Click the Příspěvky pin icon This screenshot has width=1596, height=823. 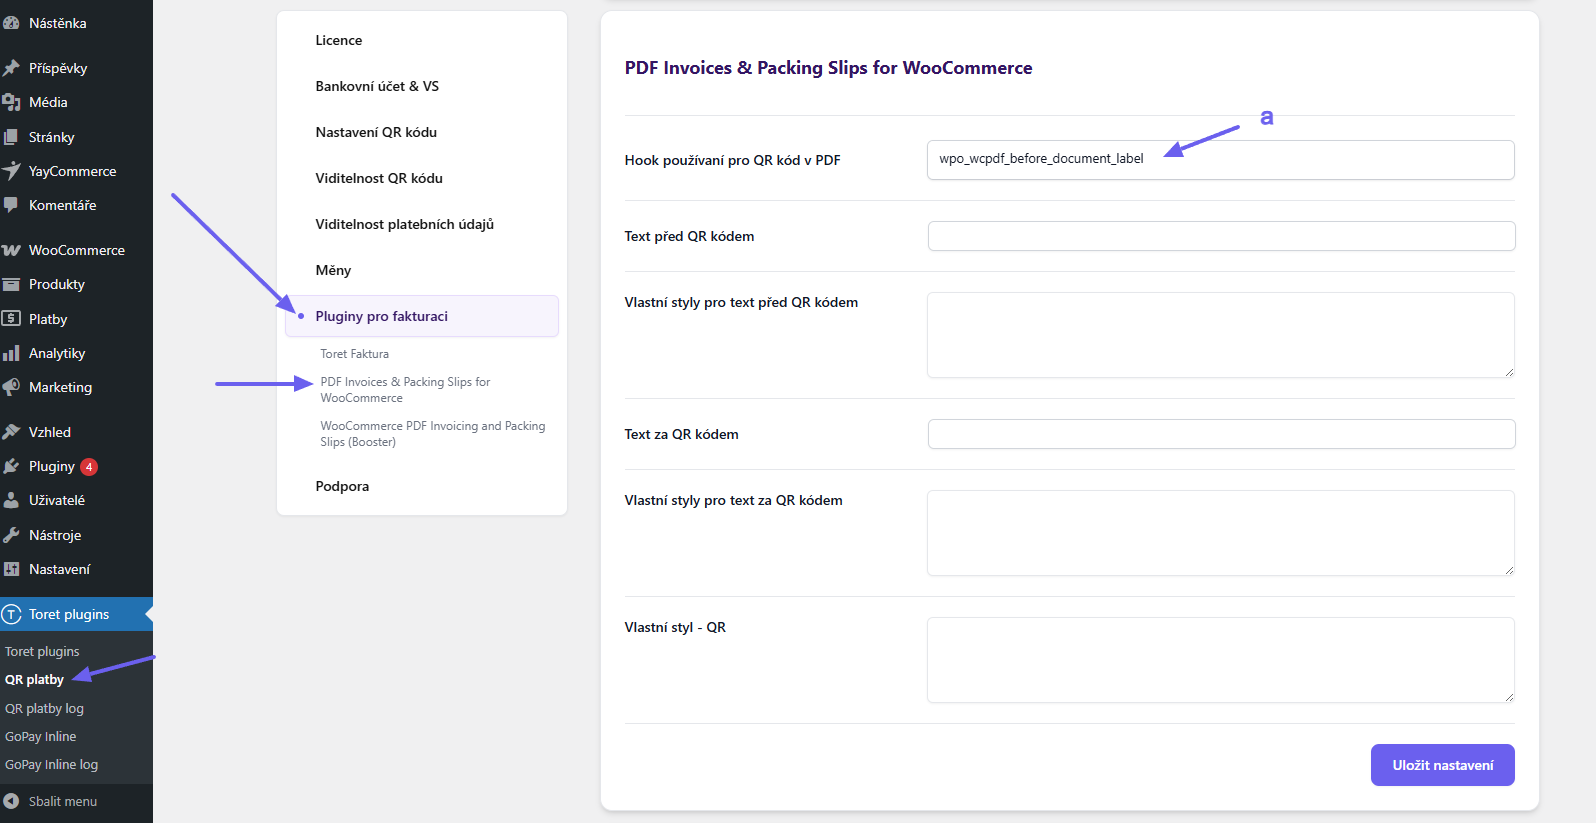(x=11, y=68)
